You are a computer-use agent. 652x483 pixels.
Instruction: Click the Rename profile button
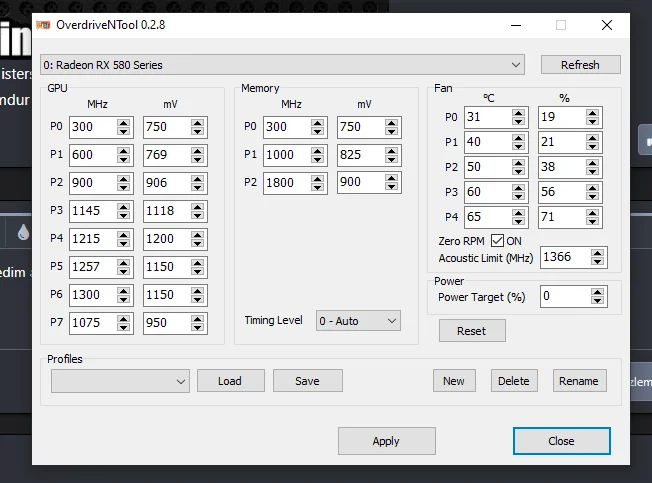click(x=579, y=381)
